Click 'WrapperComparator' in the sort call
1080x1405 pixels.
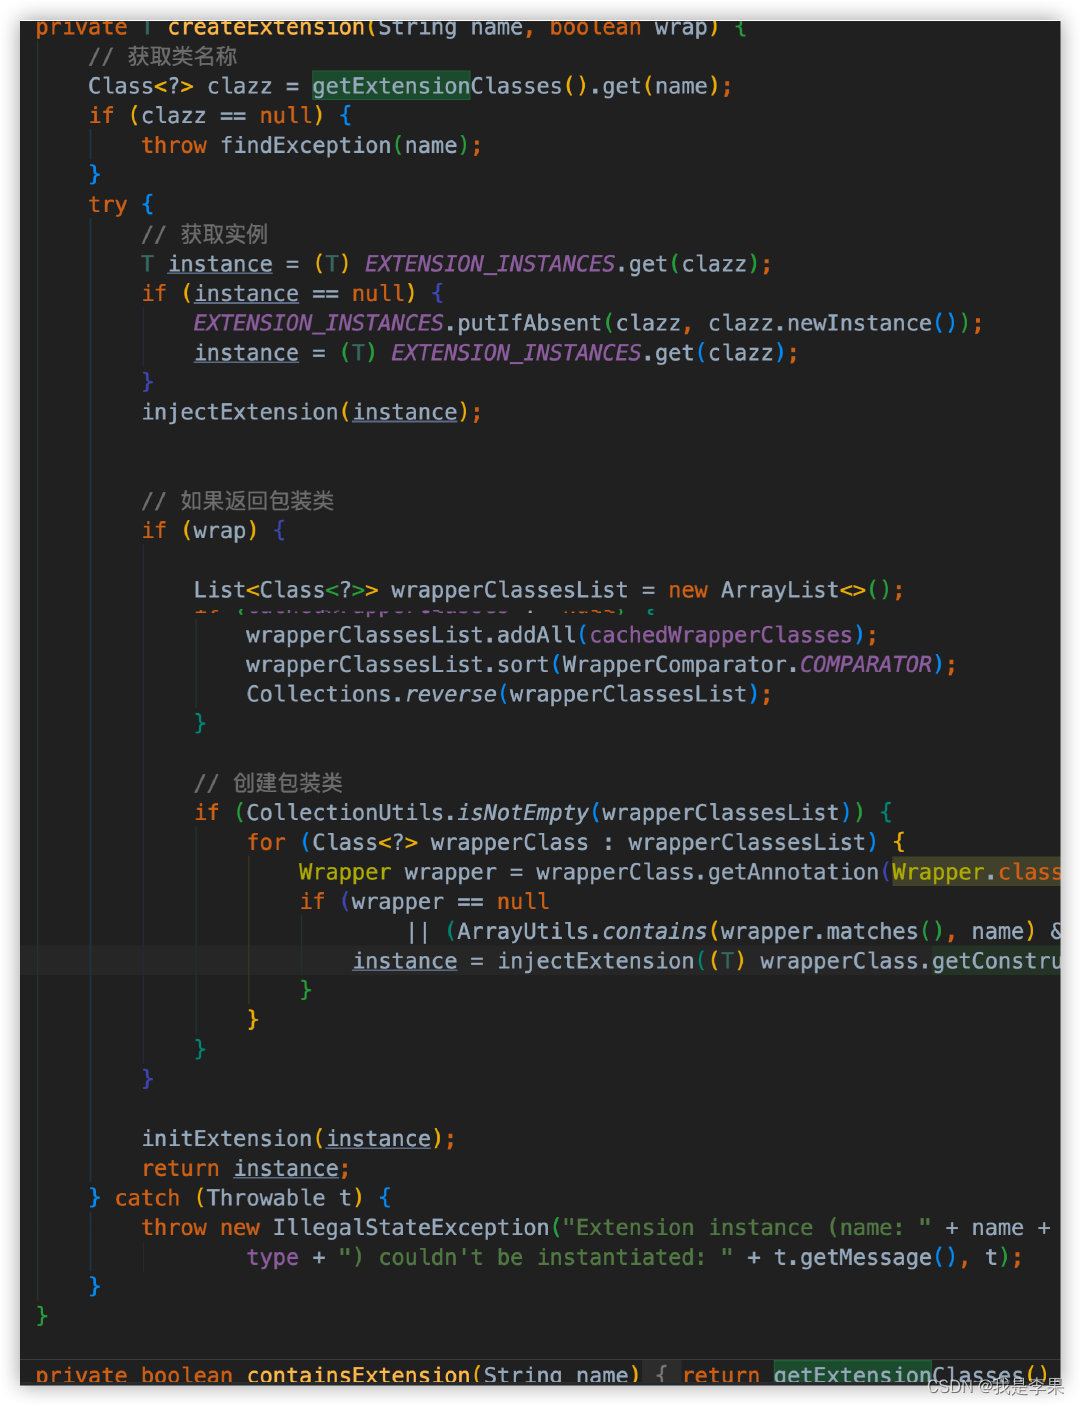(x=674, y=665)
